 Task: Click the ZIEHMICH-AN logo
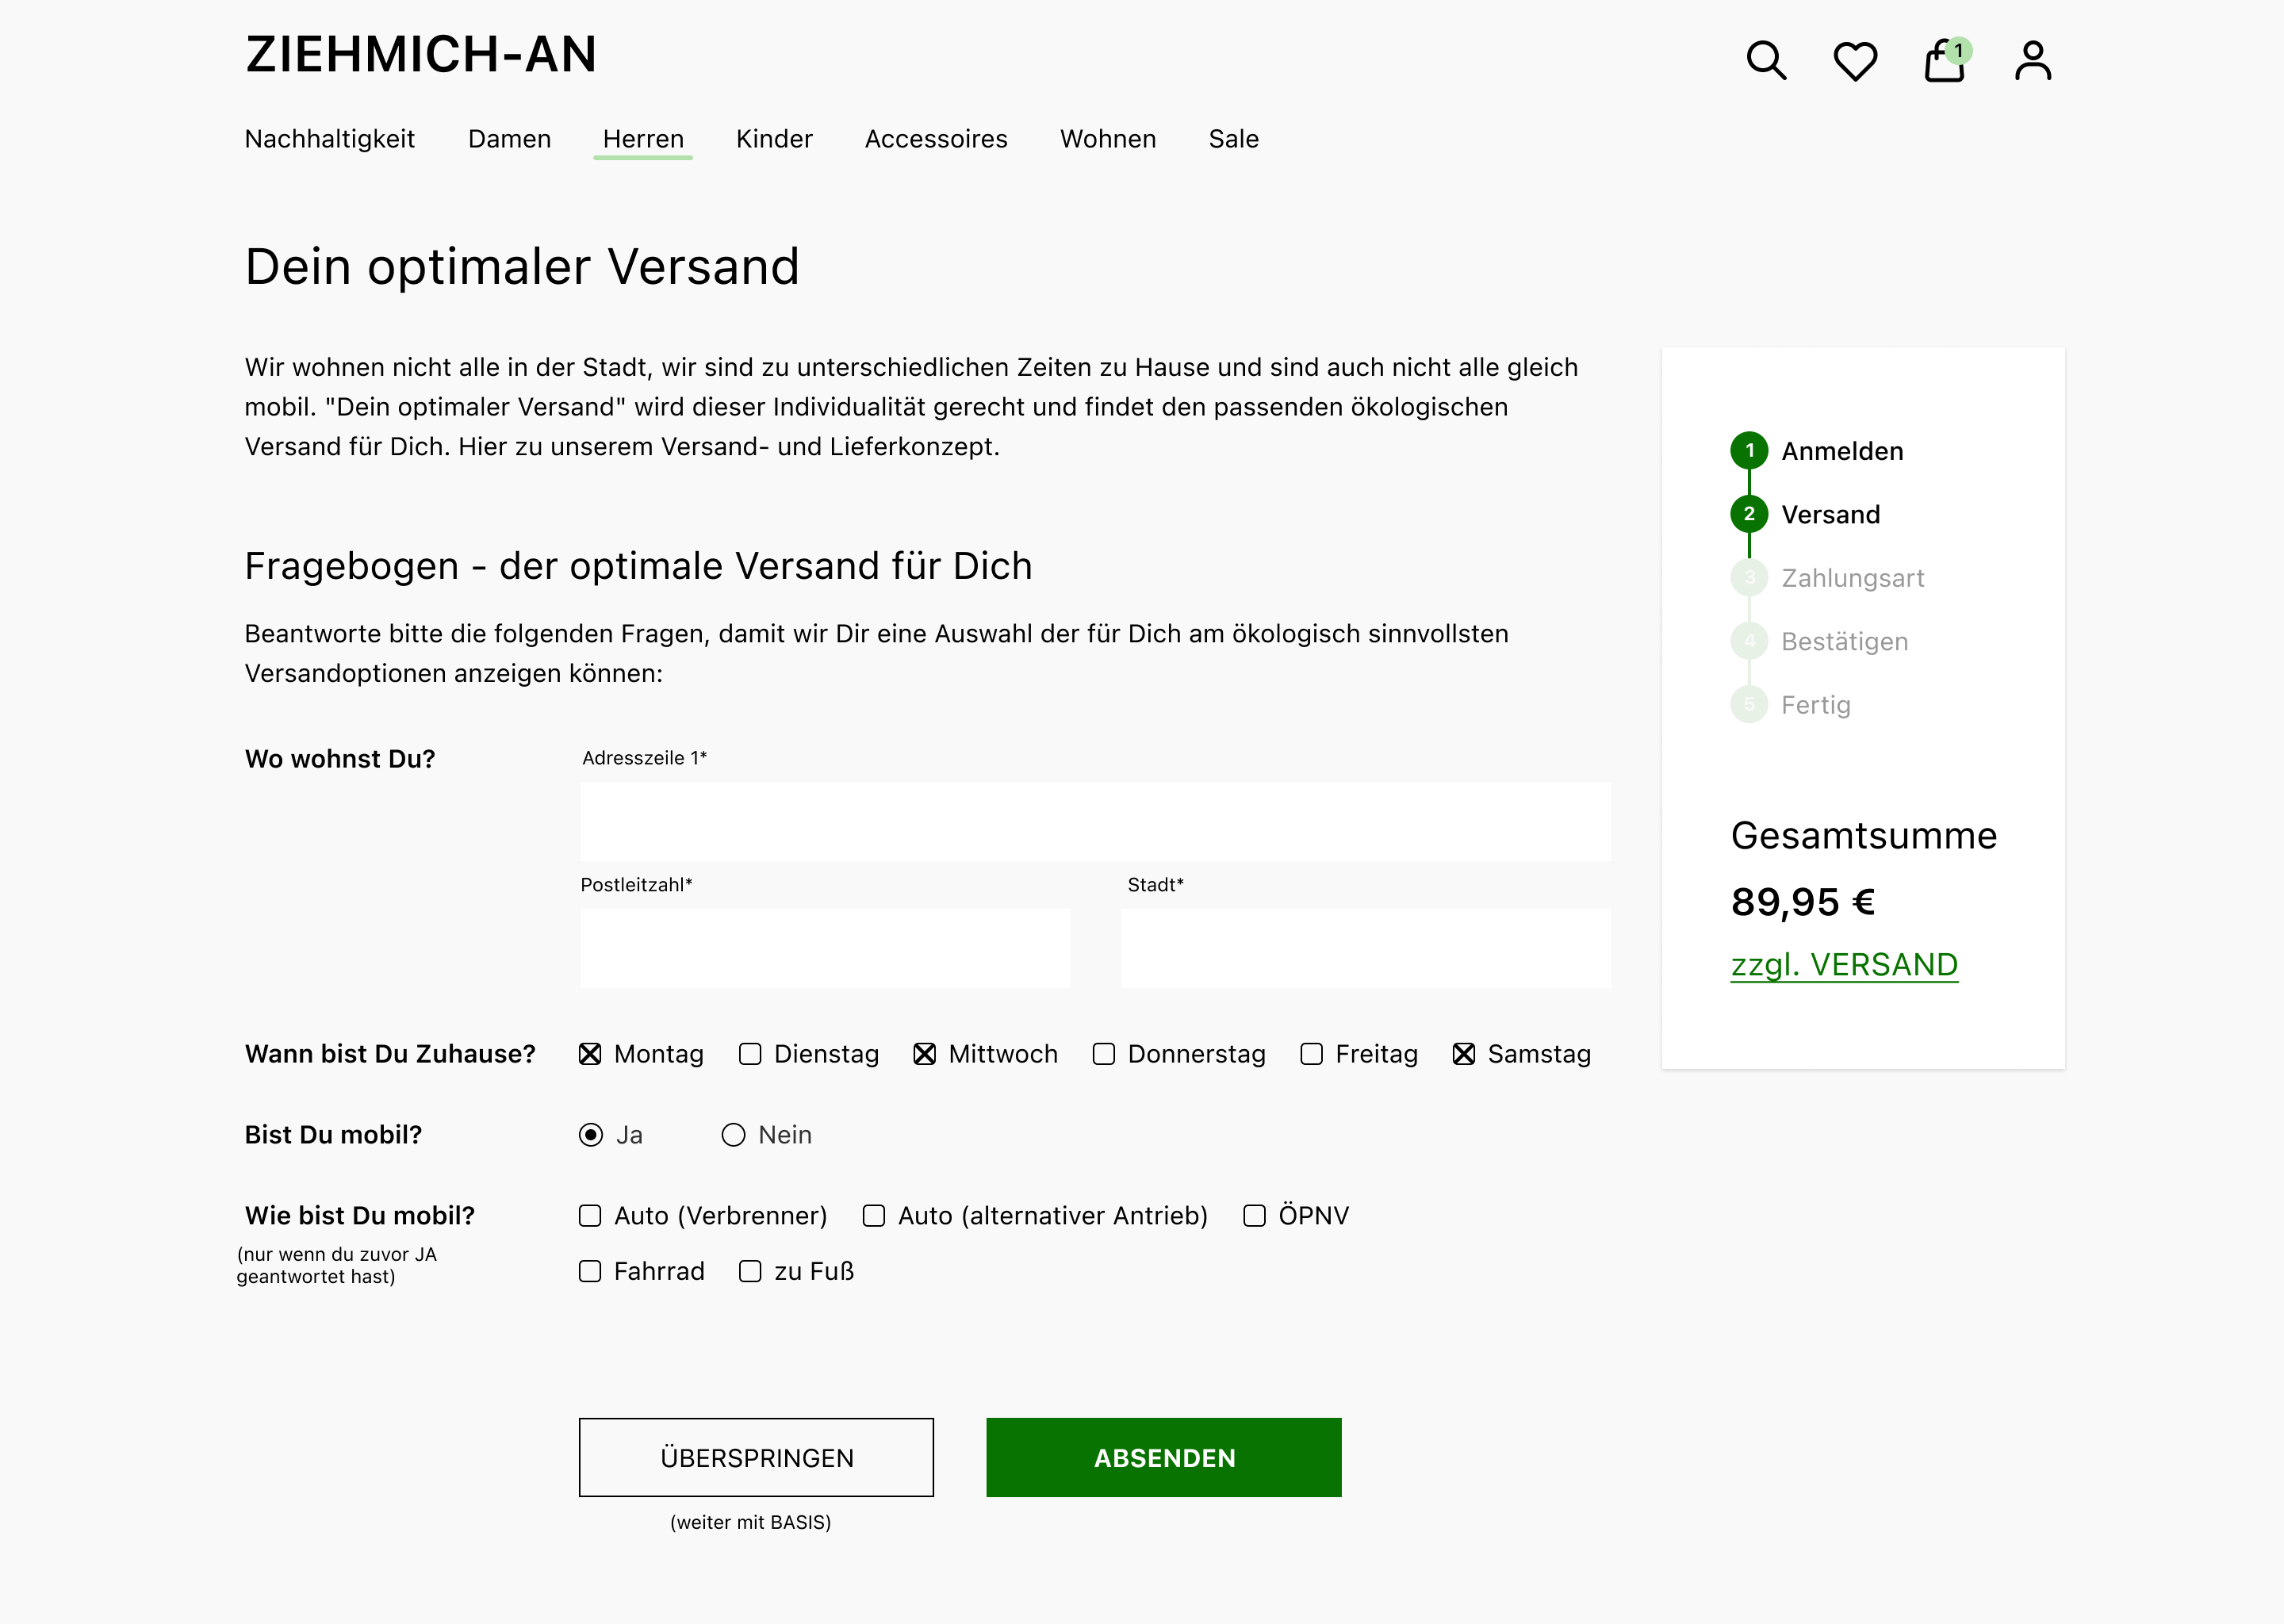coord(421,54)
